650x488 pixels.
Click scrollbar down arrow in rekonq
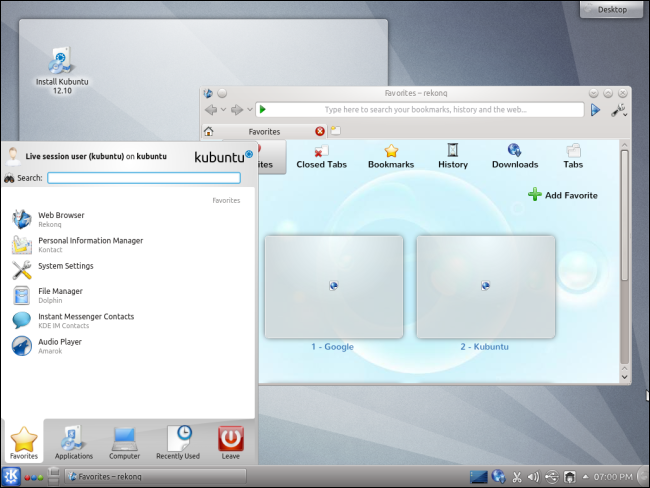(x=624, y=377)
